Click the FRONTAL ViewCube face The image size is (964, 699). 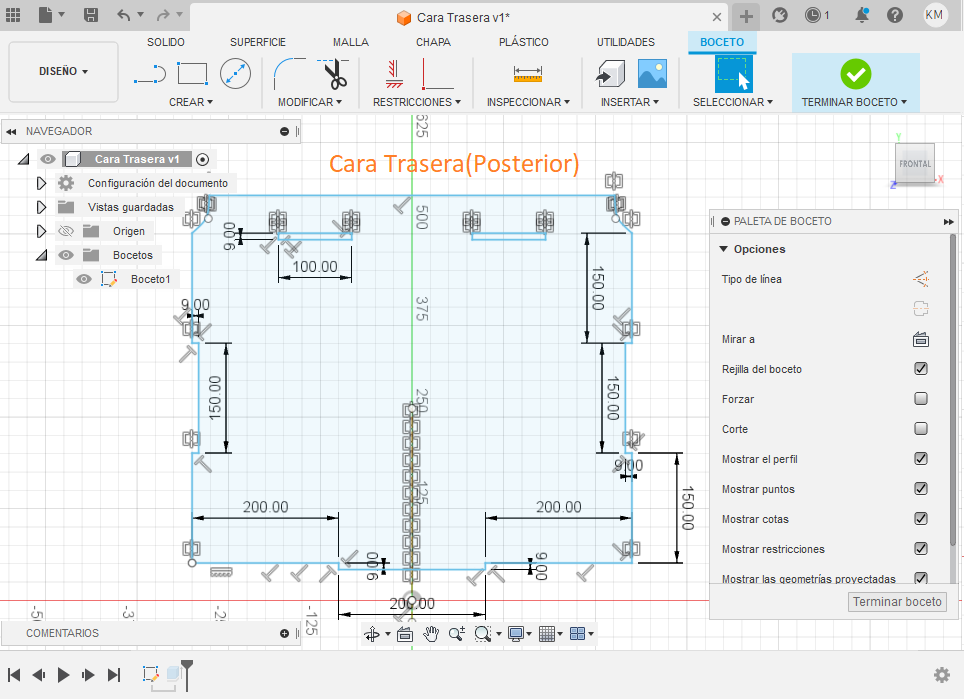(x=915, y=164)
